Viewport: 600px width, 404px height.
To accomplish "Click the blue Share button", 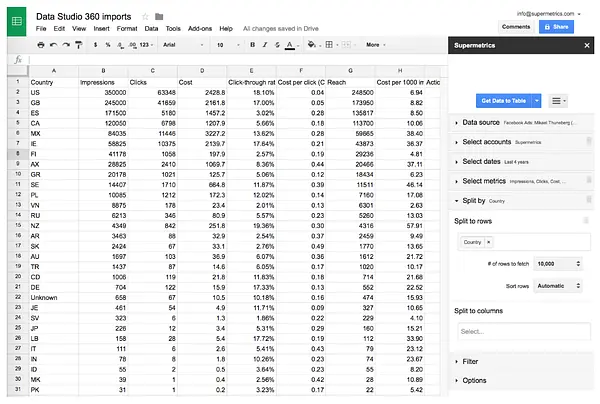I will tap(556, 27).
